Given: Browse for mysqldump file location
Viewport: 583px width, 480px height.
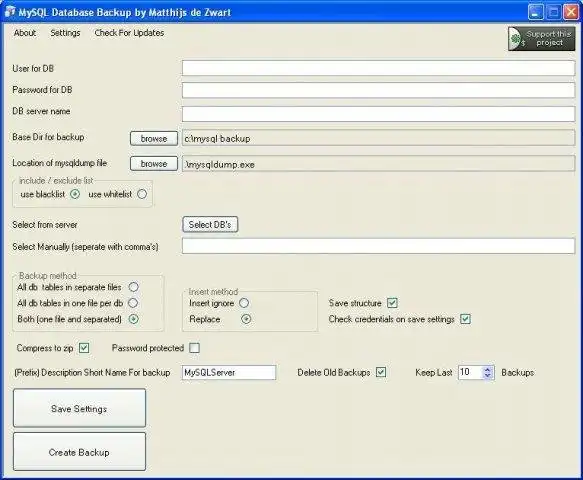Looking at the screenshot, I should [x=154, y=164].
